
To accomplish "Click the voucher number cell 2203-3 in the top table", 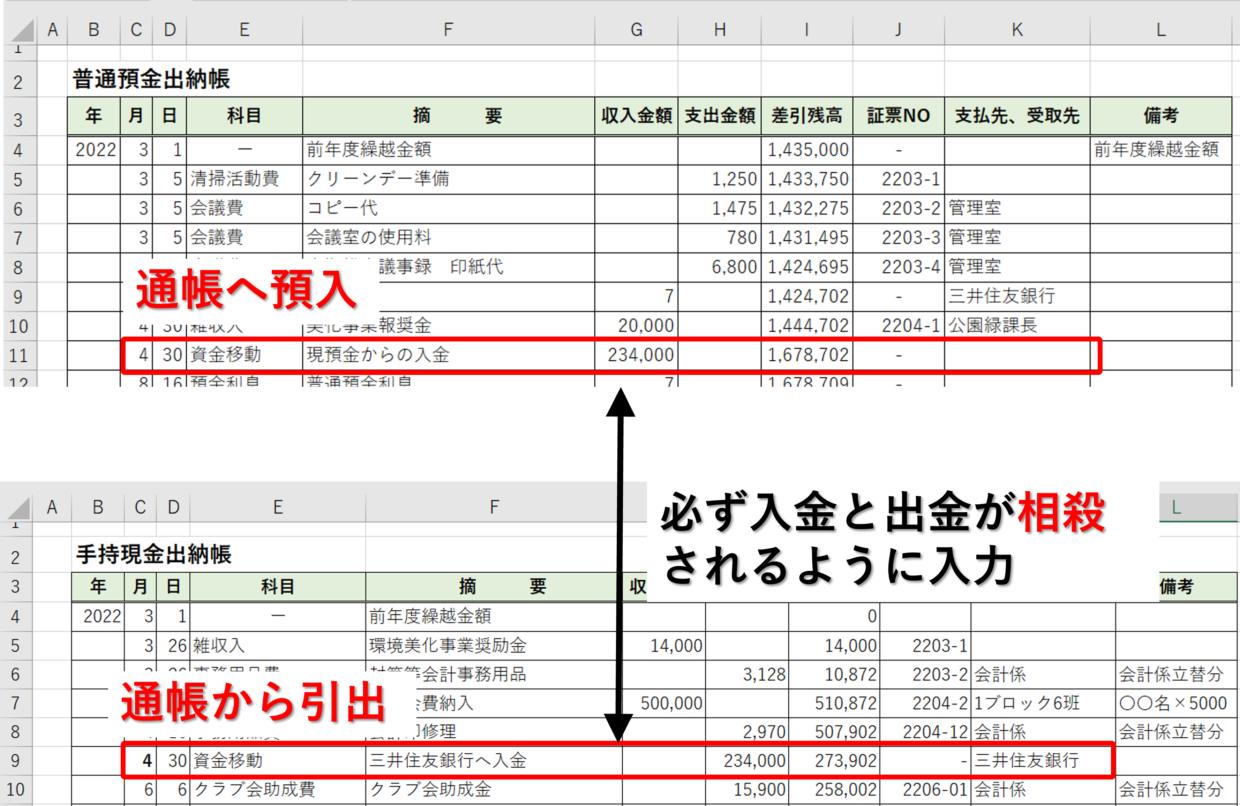I will pyautogui.click(x=898, y=238).
